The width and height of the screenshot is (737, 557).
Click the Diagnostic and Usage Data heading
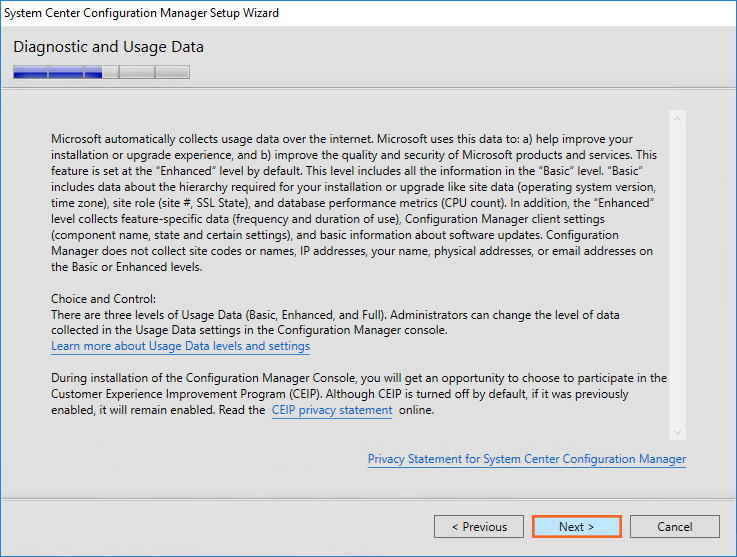coord(108,47)
